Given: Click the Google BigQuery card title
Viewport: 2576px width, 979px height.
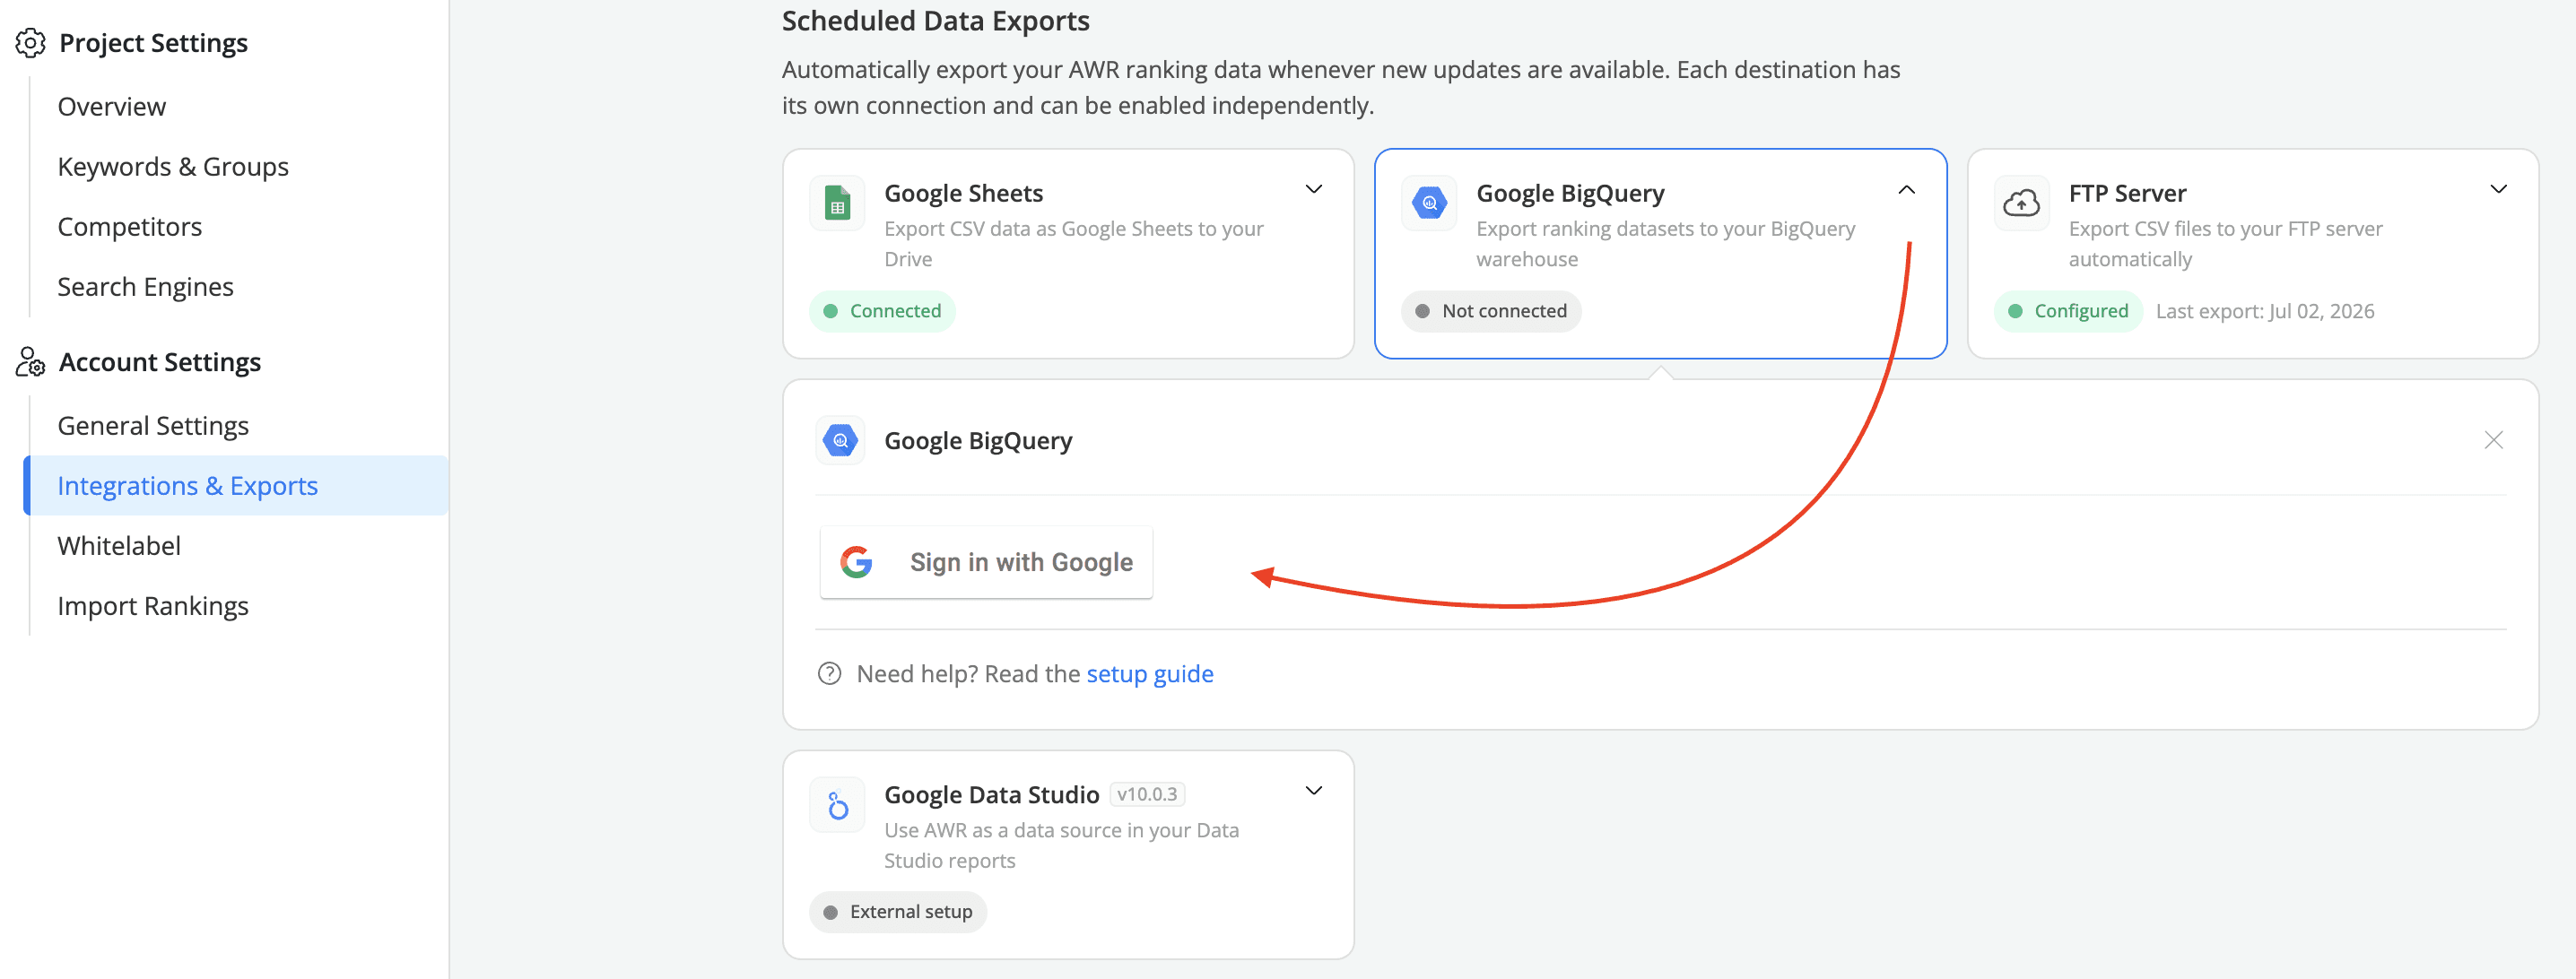Looking at the screenshot, I should point(1570,193).
